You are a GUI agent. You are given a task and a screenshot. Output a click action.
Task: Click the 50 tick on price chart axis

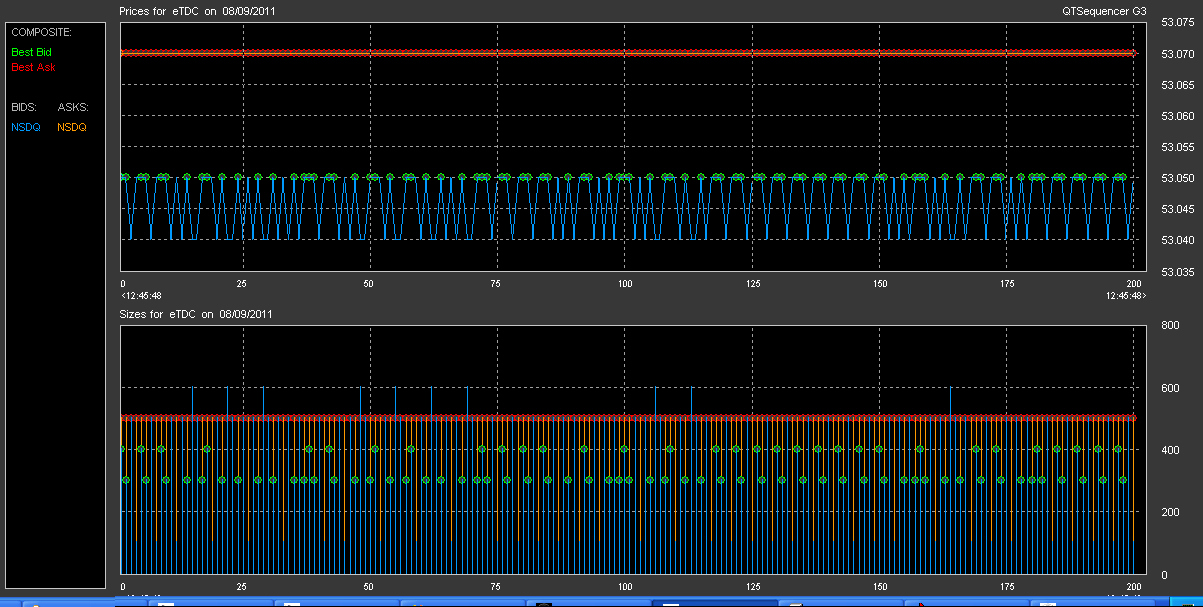tap(369, 284)
